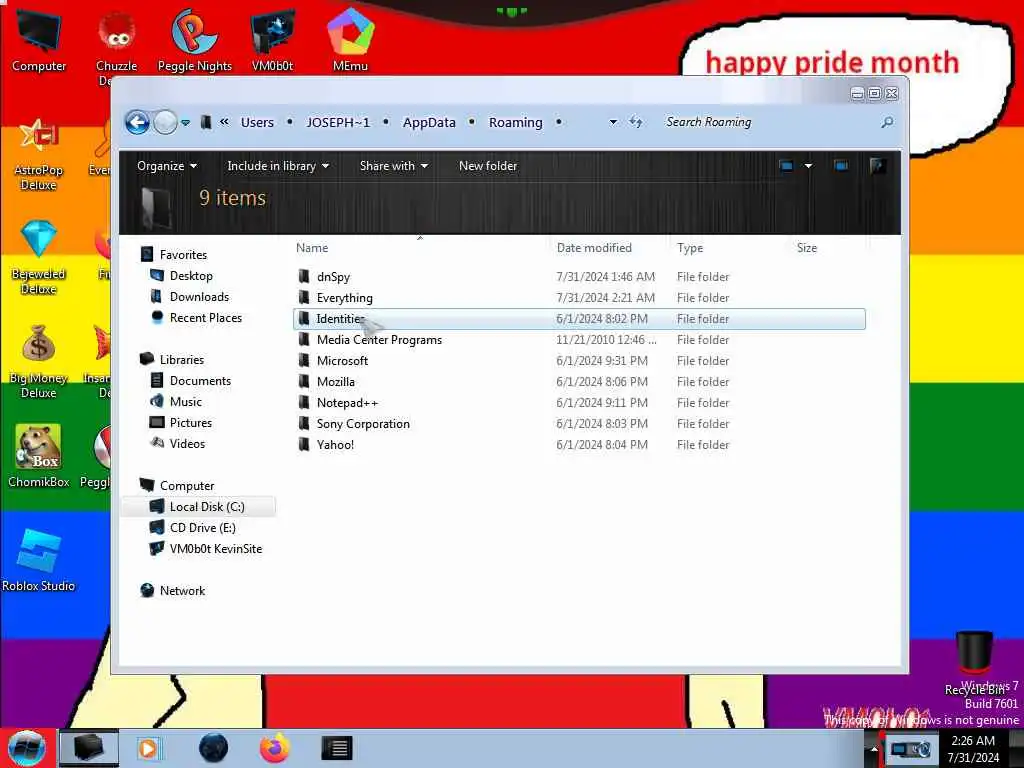Select the Everything folder
This screenshot has height=768, width=1024.
[579, 298]
